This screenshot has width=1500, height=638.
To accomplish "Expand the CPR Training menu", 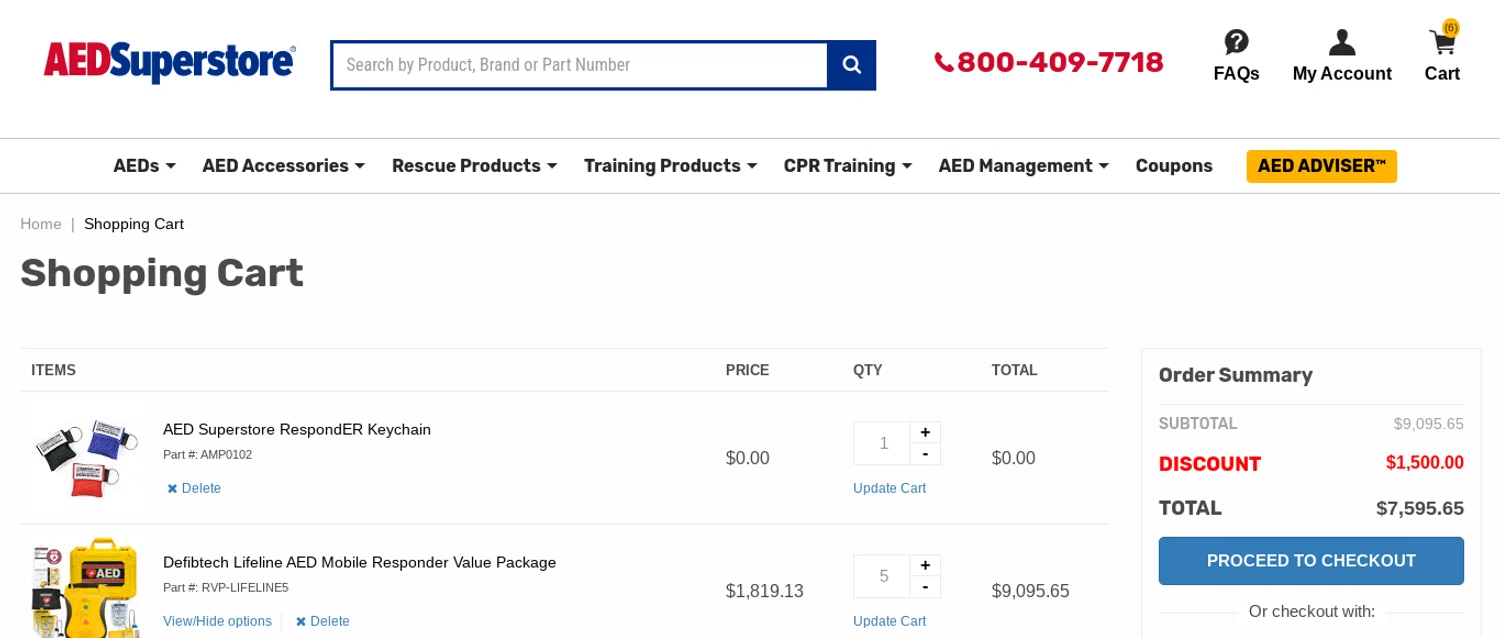I will pyautogui.click(x=847, y=166).
